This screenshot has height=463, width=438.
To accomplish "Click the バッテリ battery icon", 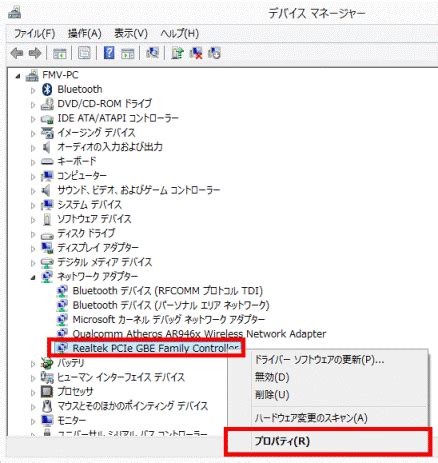I will 47,363.
